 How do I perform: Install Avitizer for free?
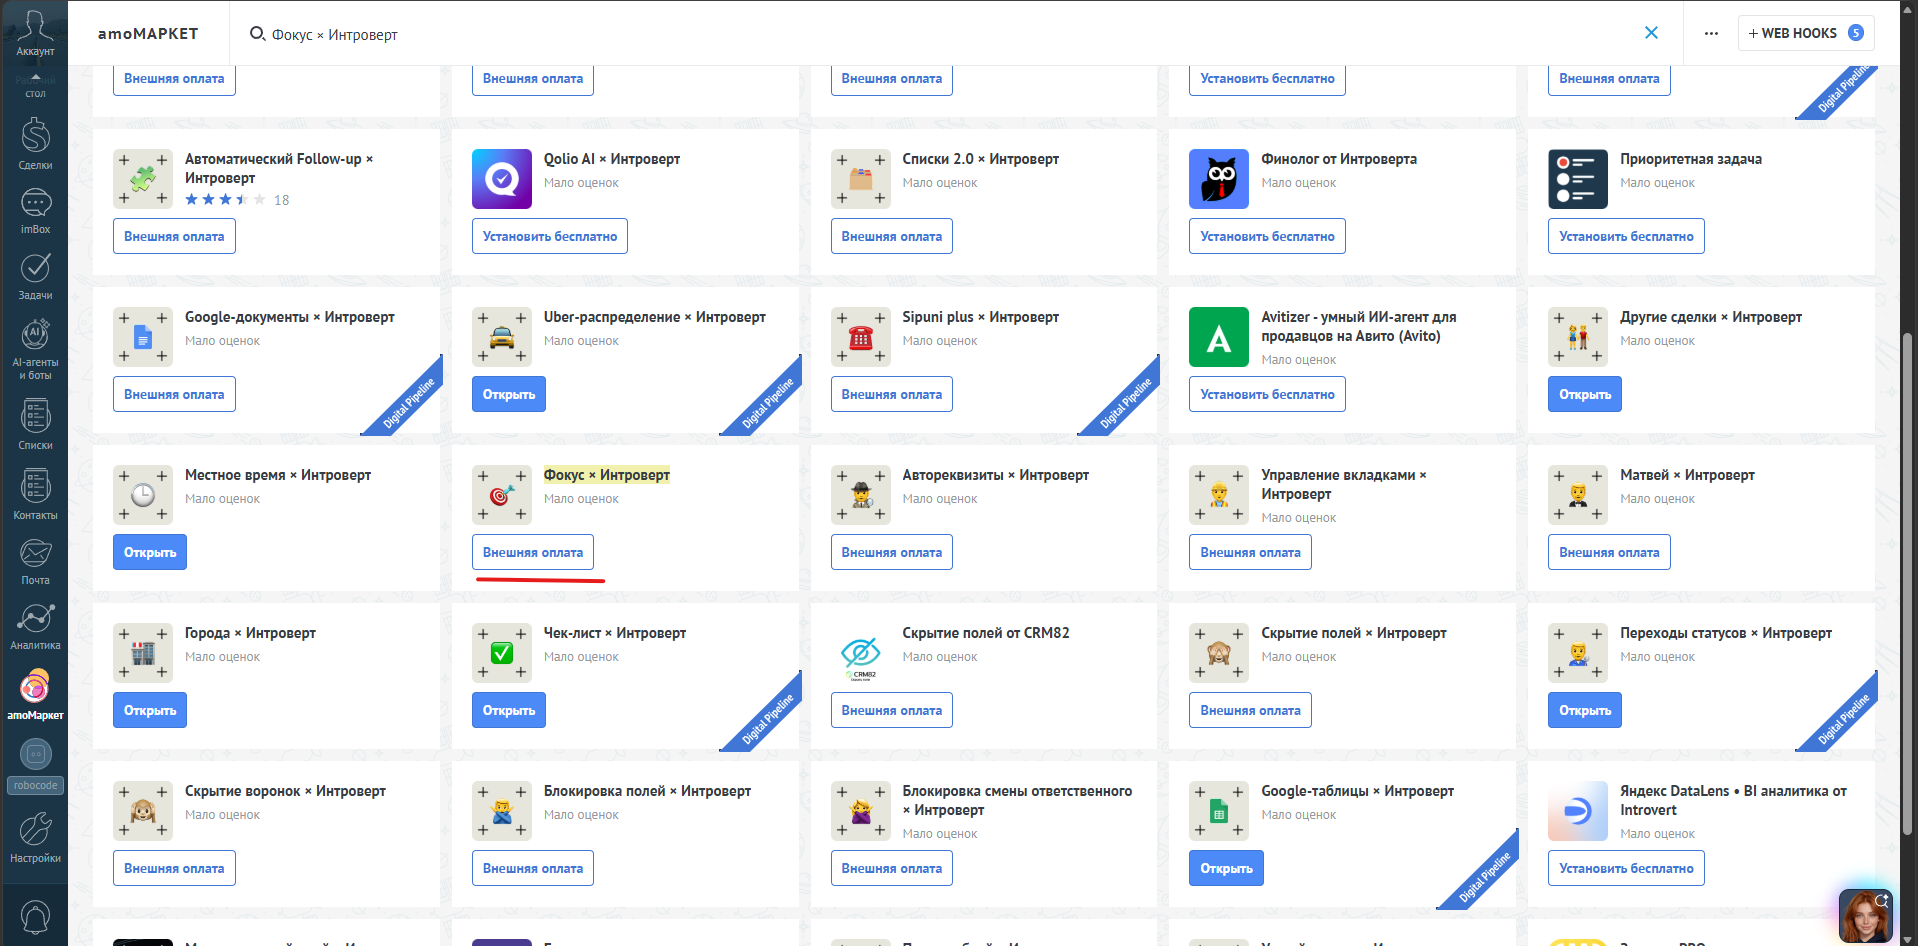[x=1267, y=394]
